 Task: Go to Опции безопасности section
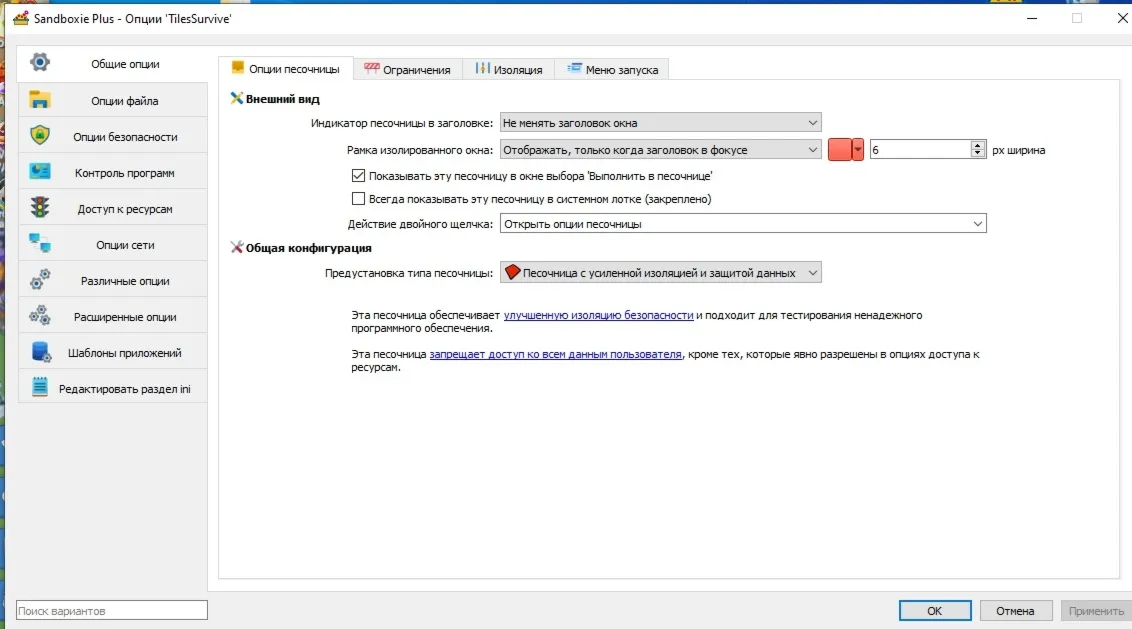coord(113,136)
